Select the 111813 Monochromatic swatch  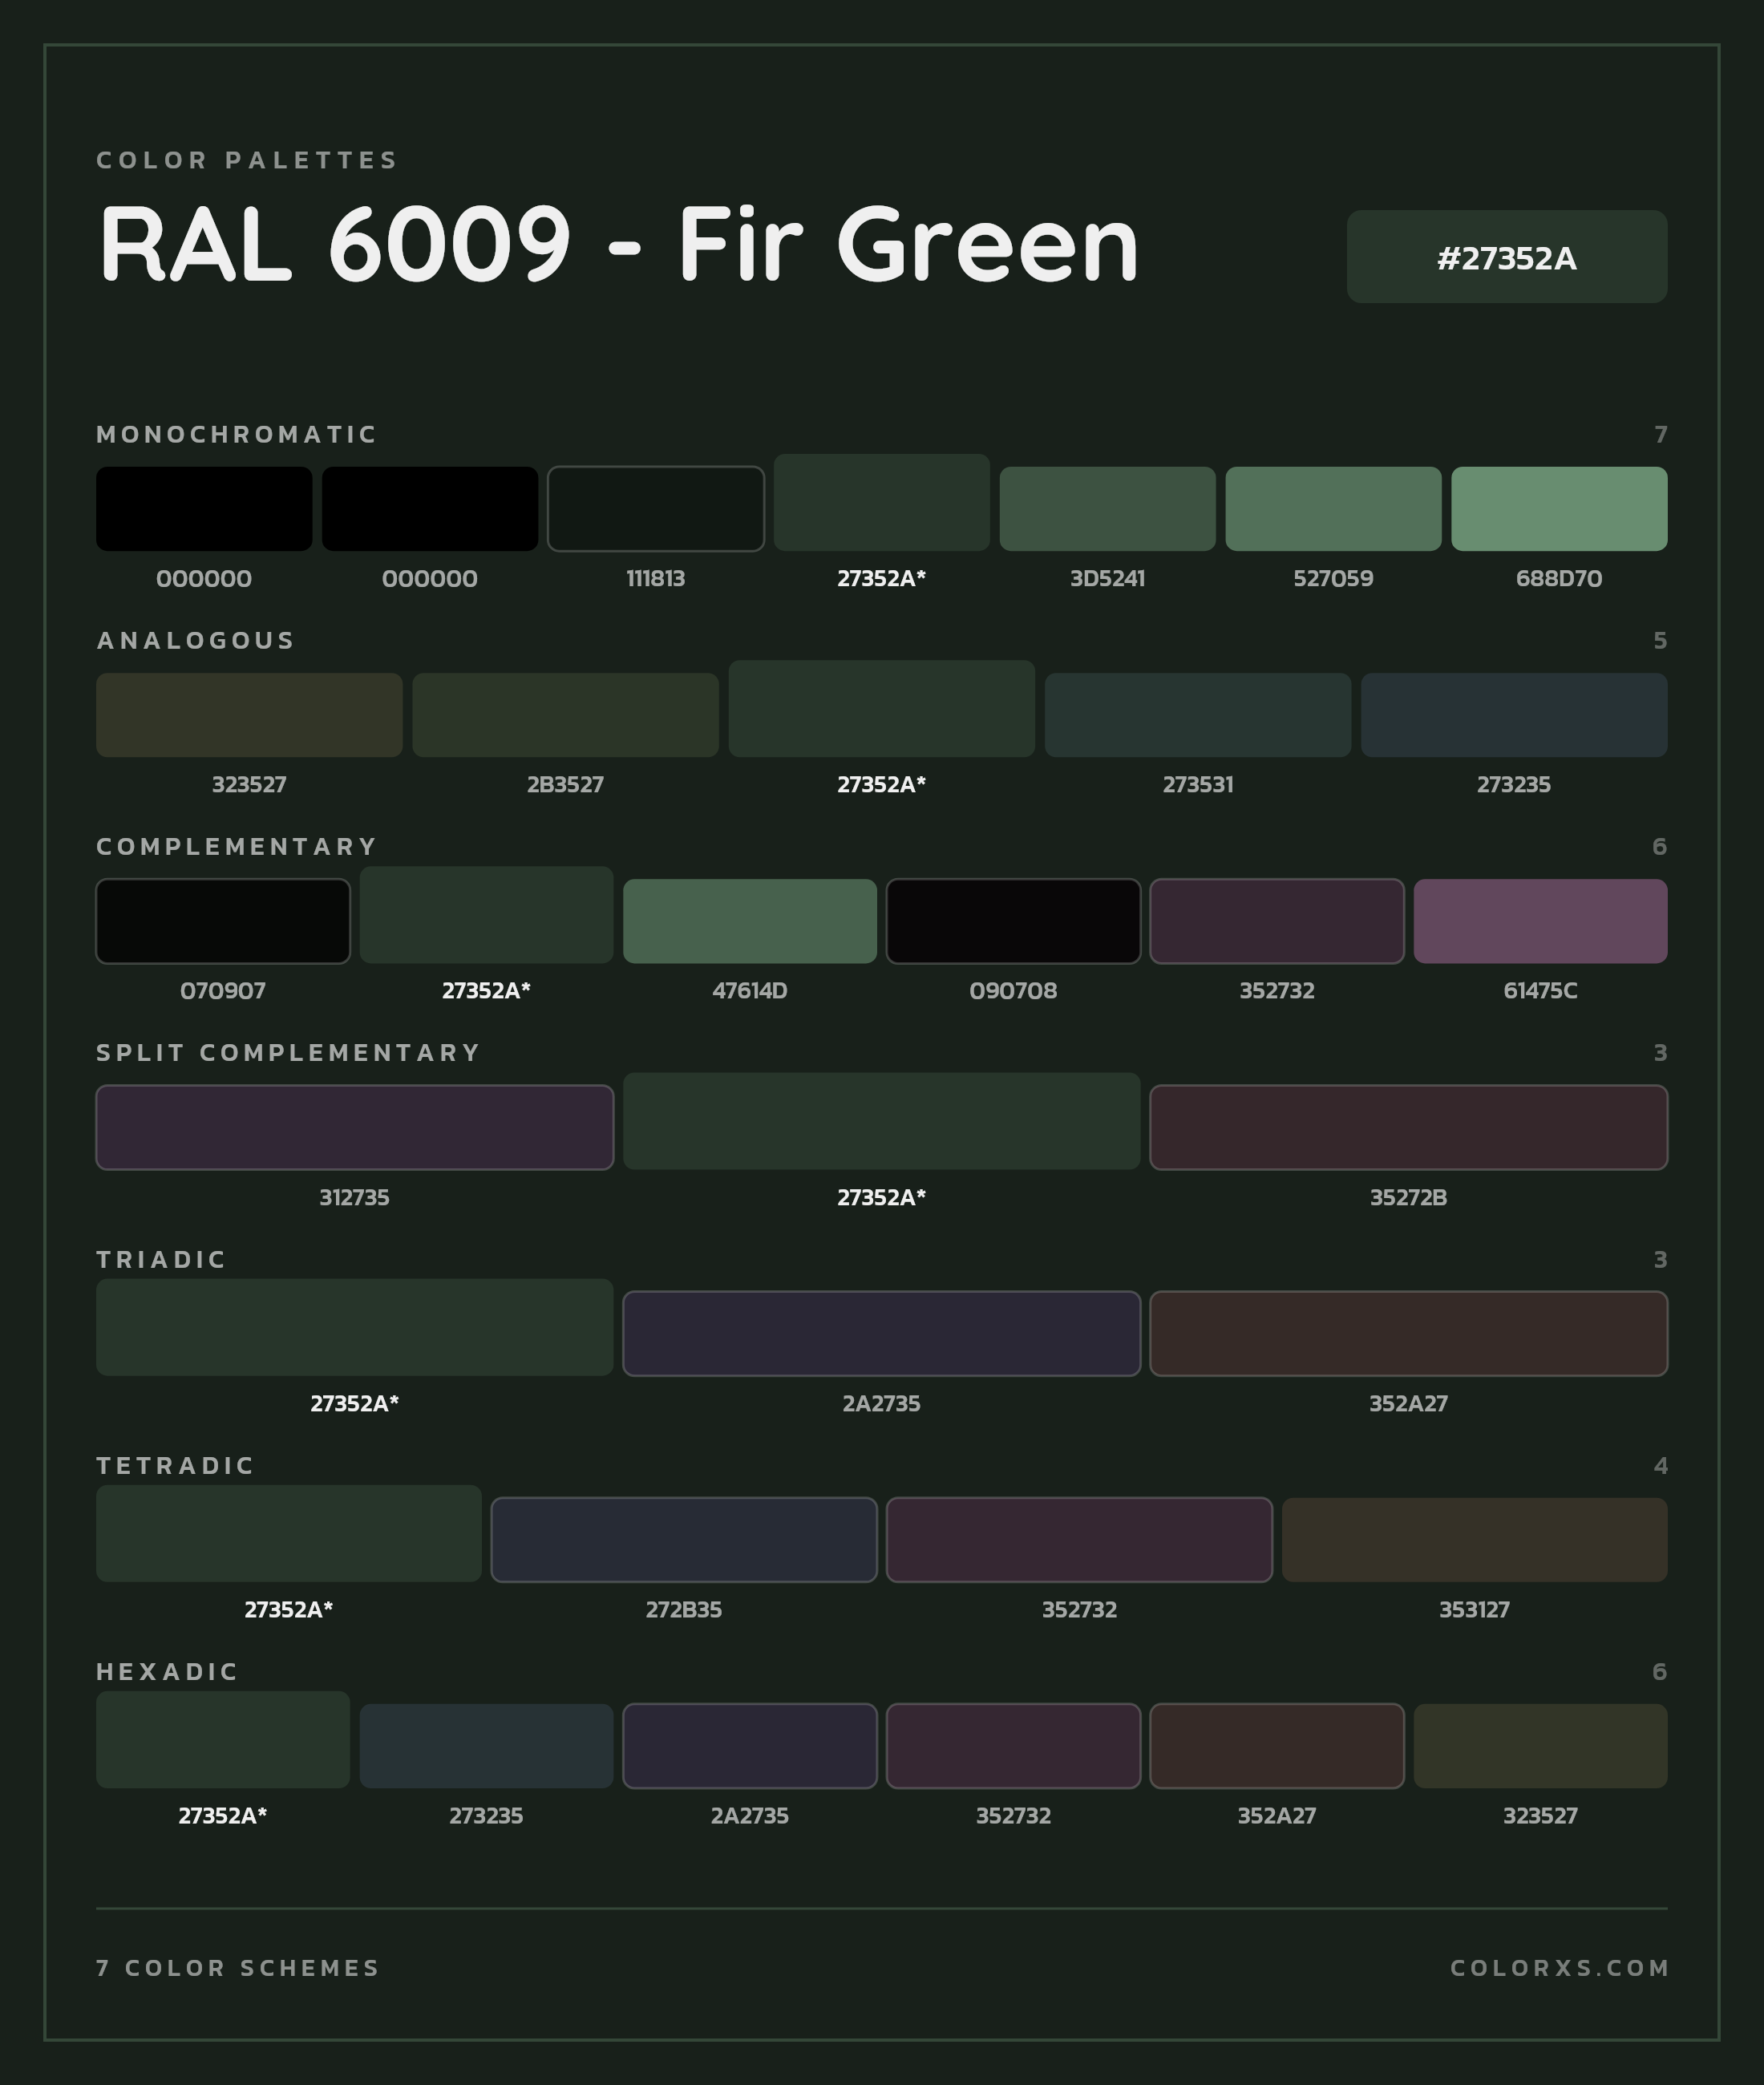(656, 508)
